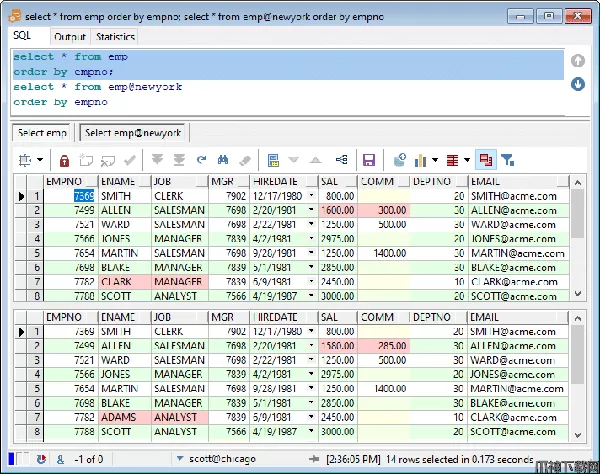Click the SAL column header in bottom grid
This screenshot has width=600, height=474.
coord(336,317)
